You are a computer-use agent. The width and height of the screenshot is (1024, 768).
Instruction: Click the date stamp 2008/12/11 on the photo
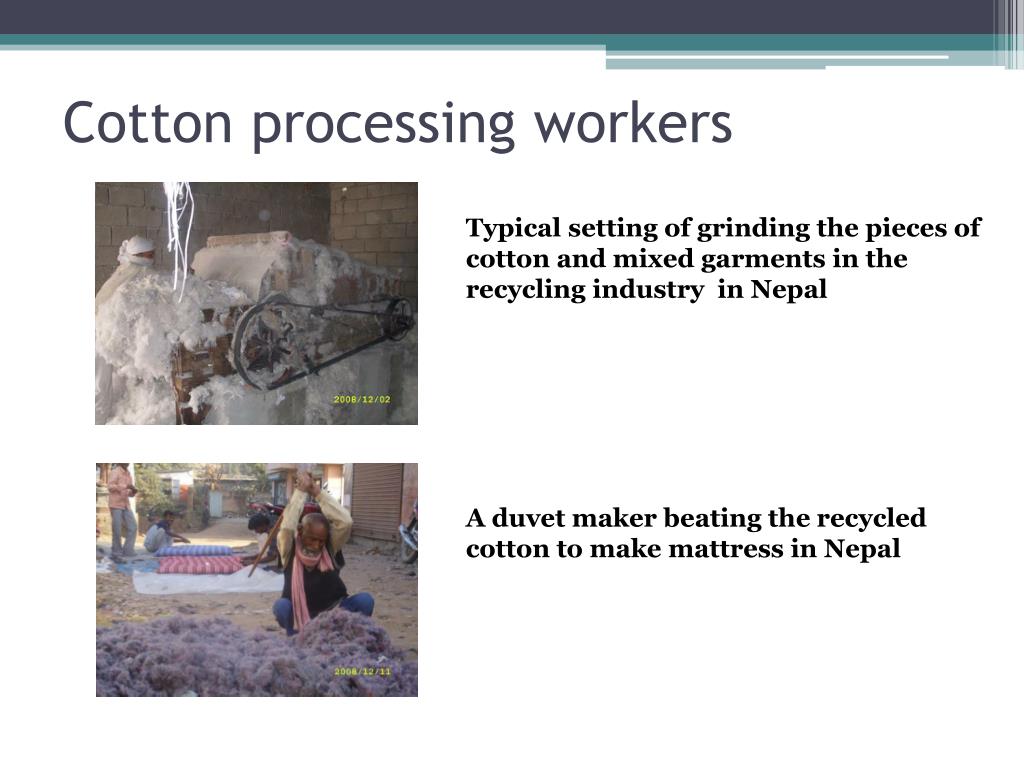[362, 671]
